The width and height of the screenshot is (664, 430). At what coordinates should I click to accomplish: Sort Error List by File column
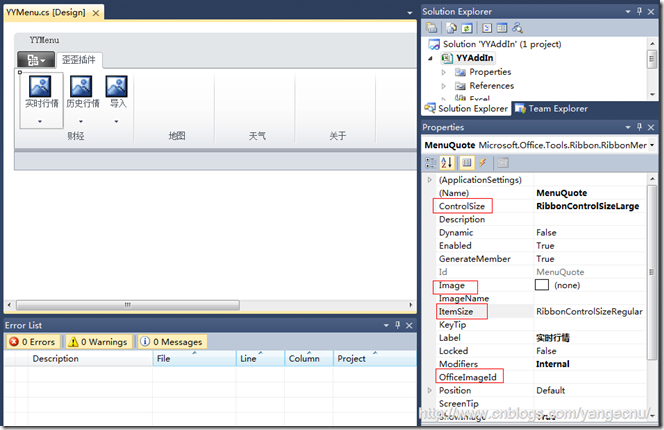(194, 358)
